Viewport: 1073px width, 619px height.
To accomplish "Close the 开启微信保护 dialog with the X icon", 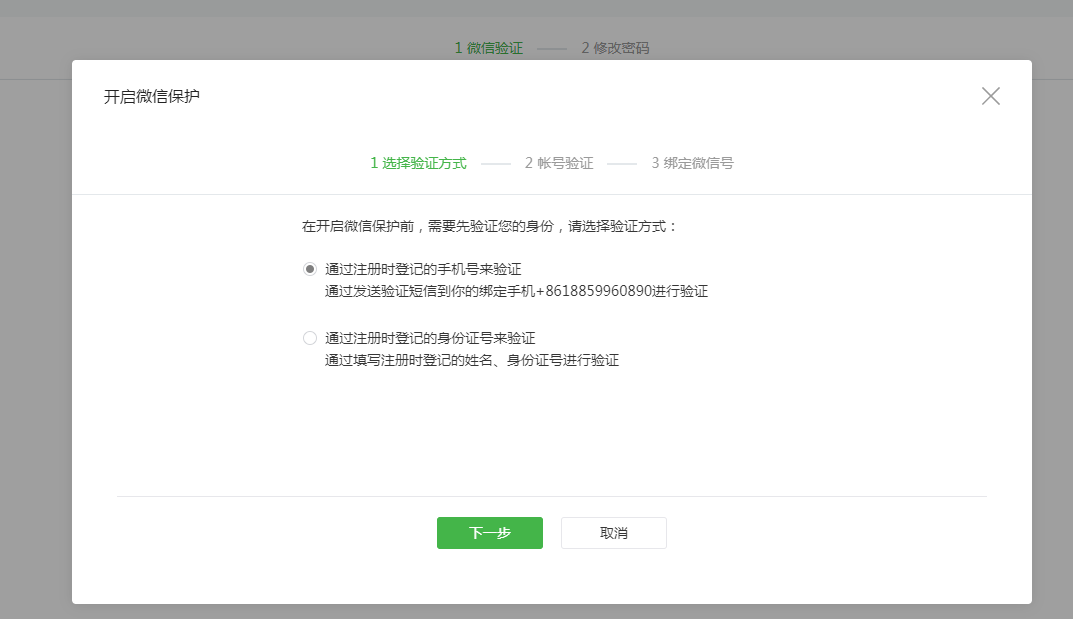I will tap(990, 96).
